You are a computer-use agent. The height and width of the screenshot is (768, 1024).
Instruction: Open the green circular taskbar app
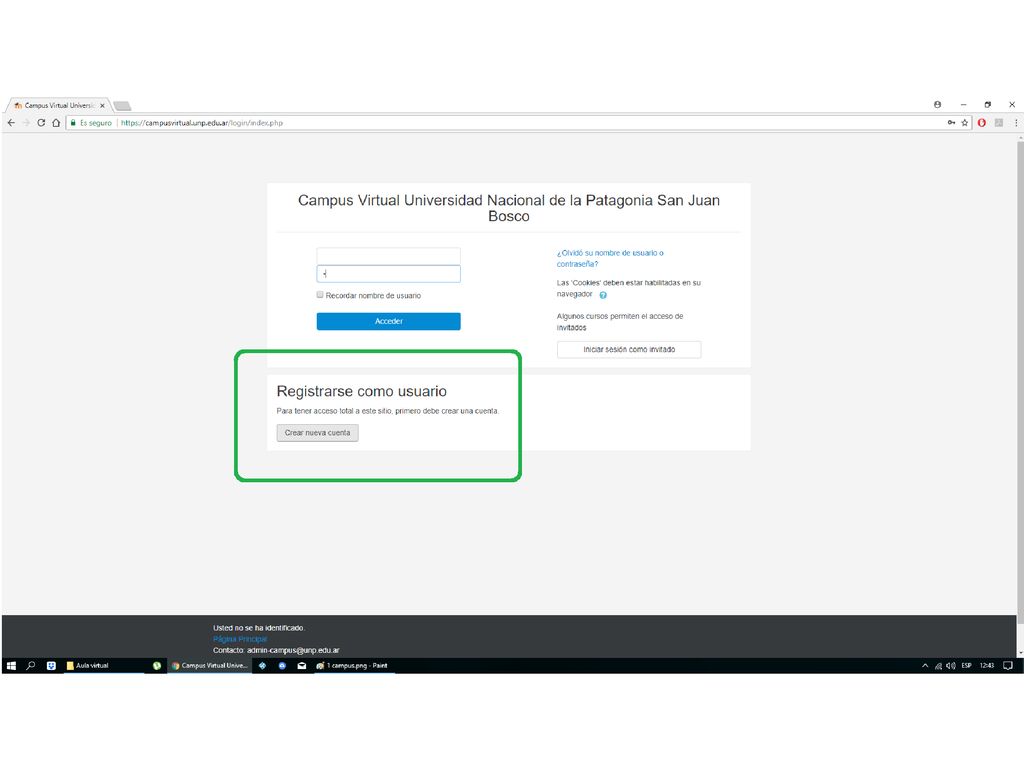pyautogui.click(x=157, y=665)
